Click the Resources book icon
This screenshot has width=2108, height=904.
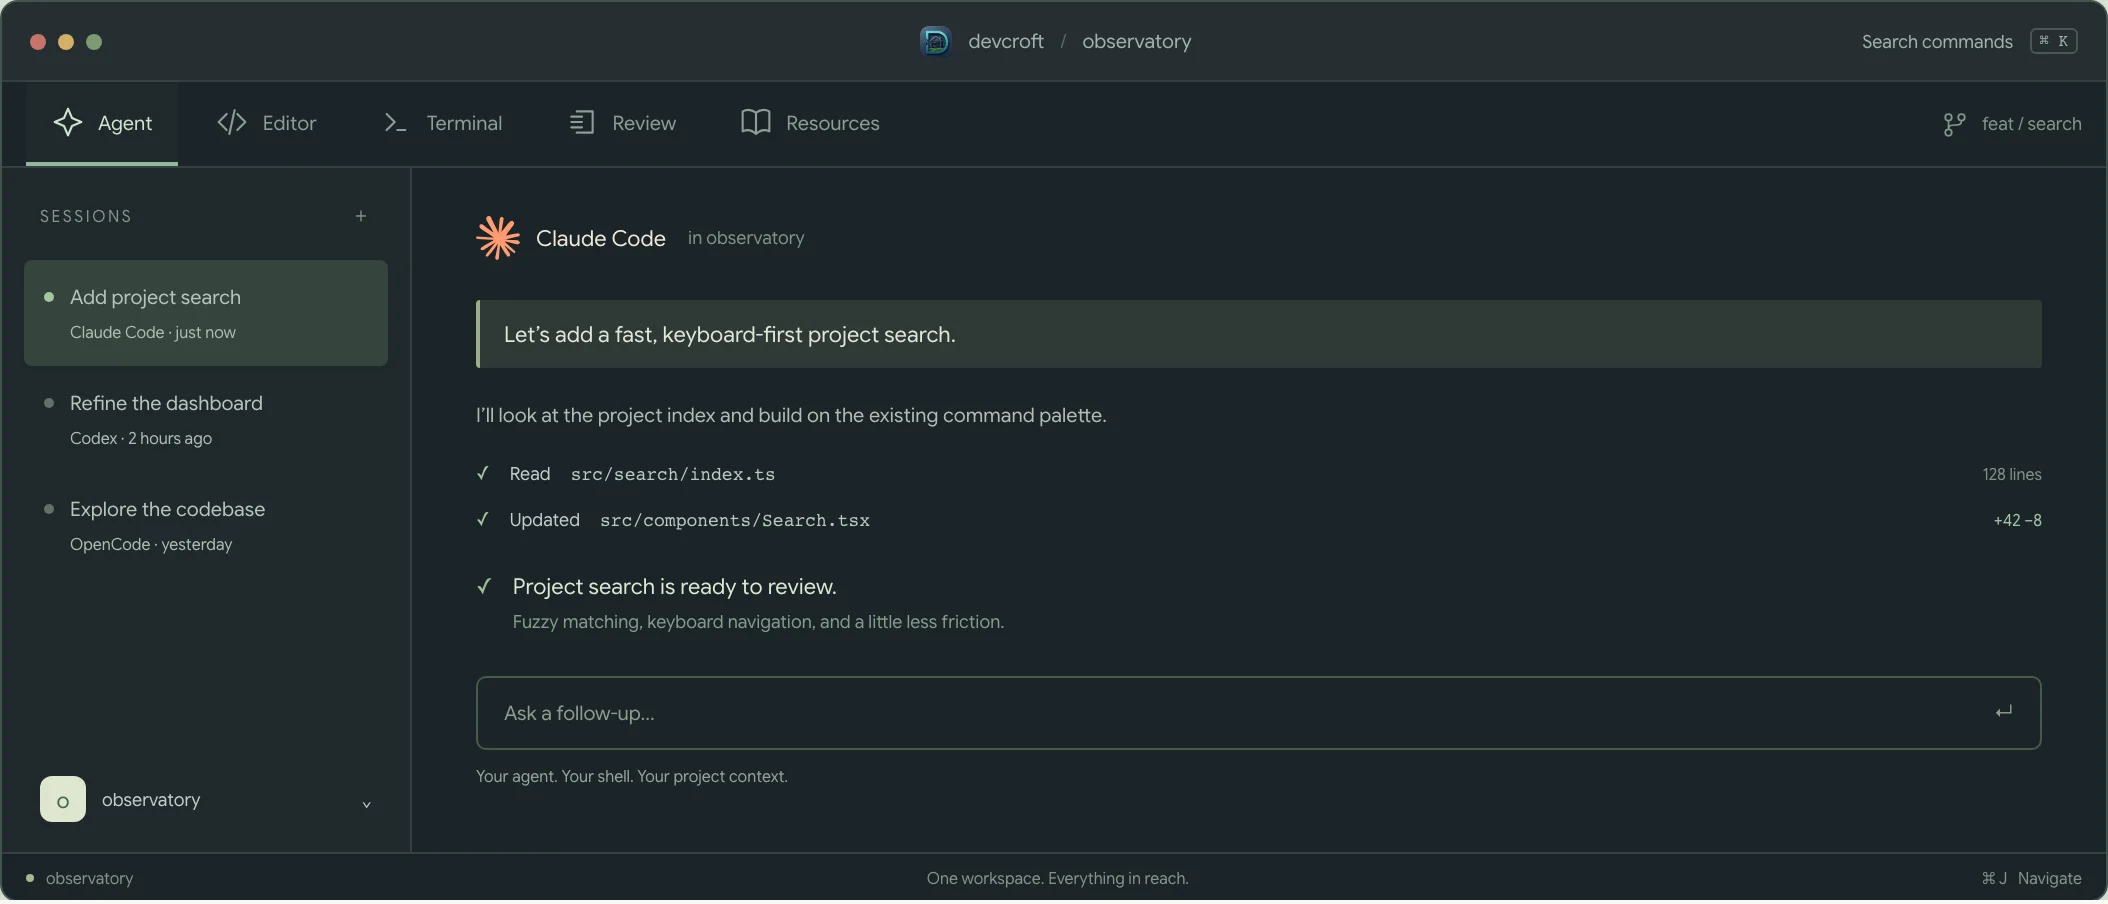756,122
